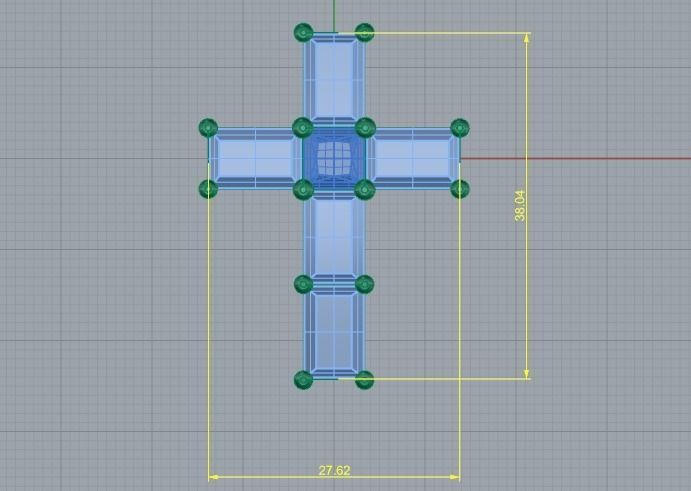Select the 38.04 height dimension text
This screenshot has height=491, width=691.
pyautogui.click(x=520, y=205)
